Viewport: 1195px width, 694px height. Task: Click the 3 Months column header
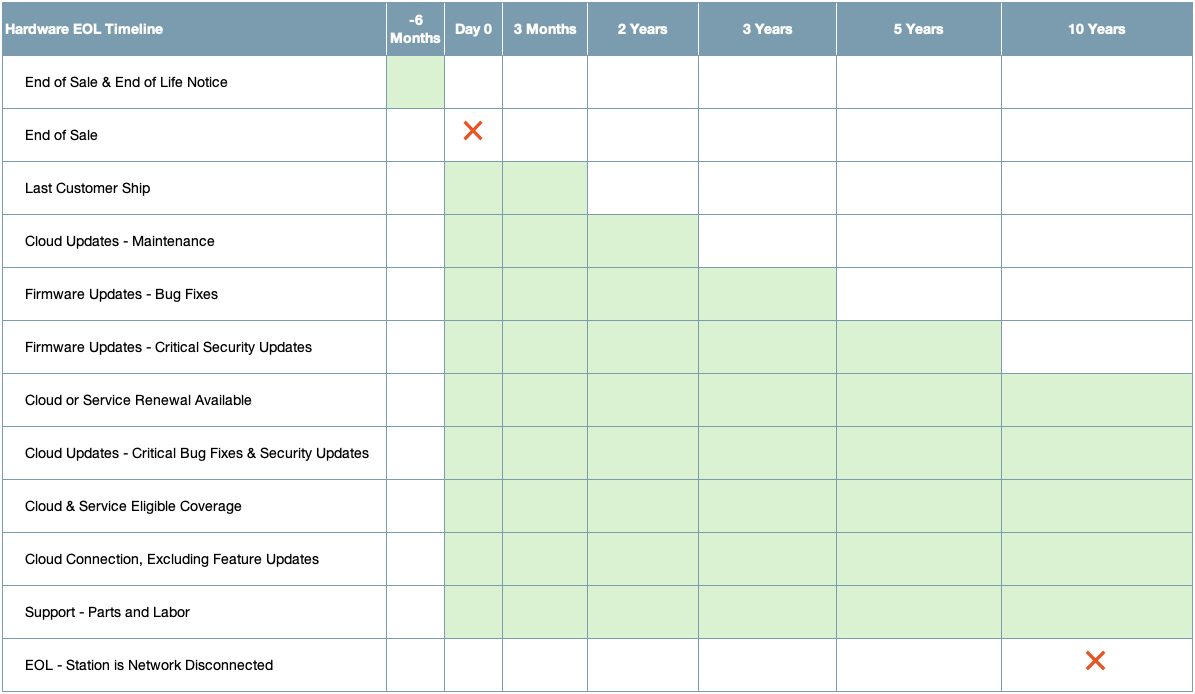coord(545,29)
